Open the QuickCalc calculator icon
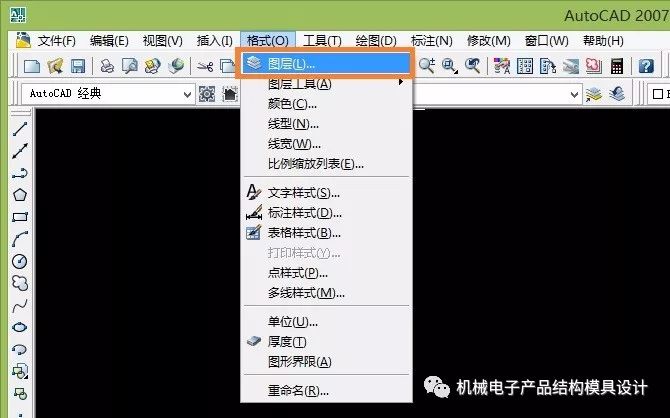 coord(617,66)
